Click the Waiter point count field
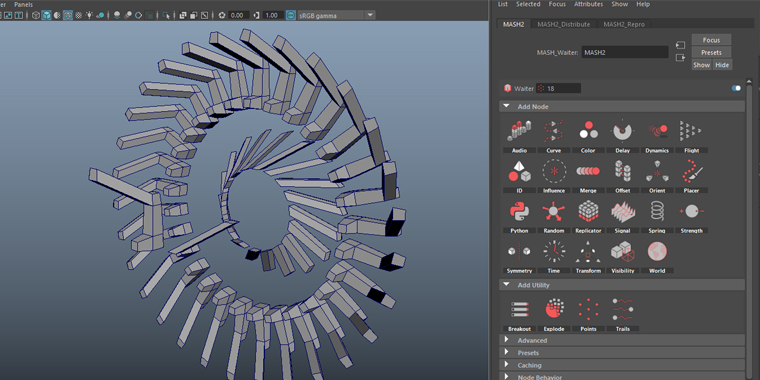 (x=558, y=88)
